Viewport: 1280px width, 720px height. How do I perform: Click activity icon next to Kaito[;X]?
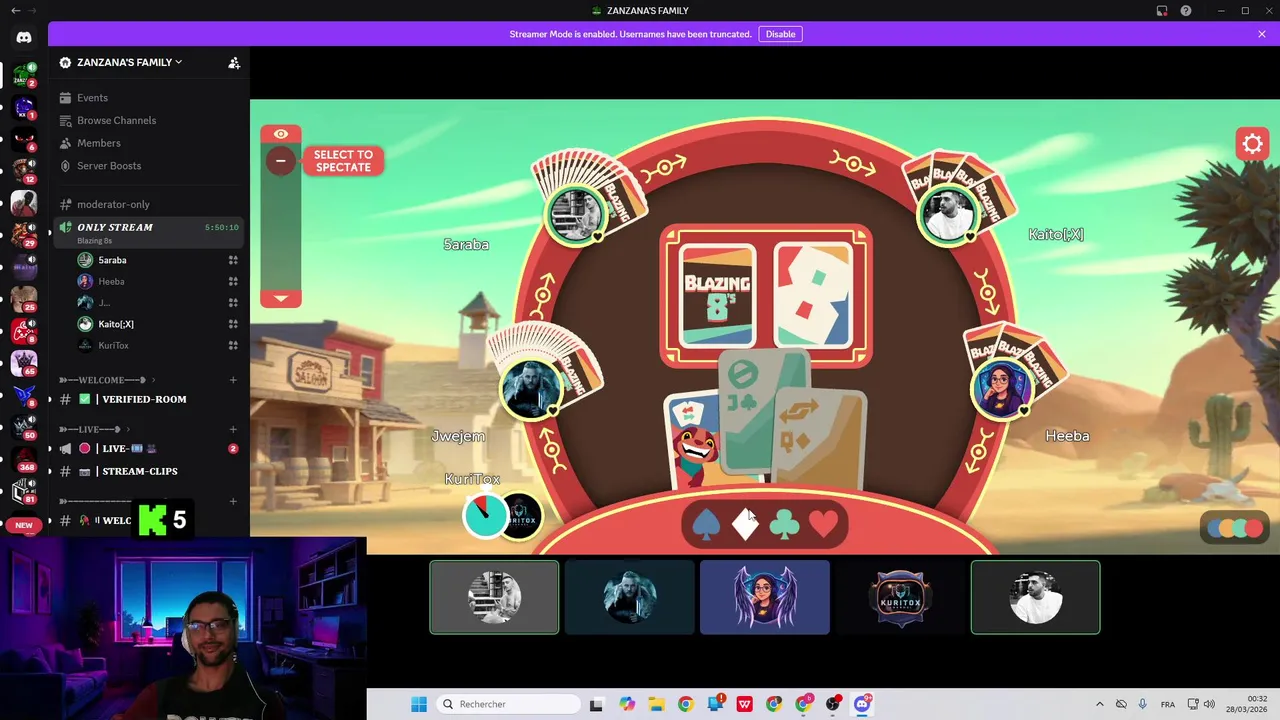click(x=233, y=324)
